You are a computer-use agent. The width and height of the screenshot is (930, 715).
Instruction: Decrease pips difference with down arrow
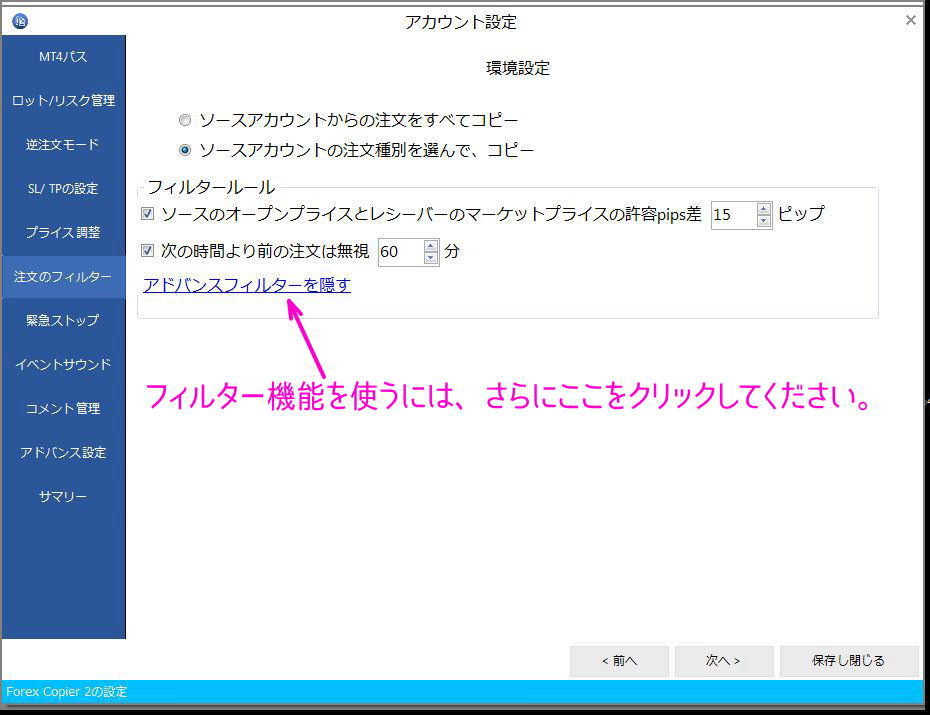coord(764,221)
